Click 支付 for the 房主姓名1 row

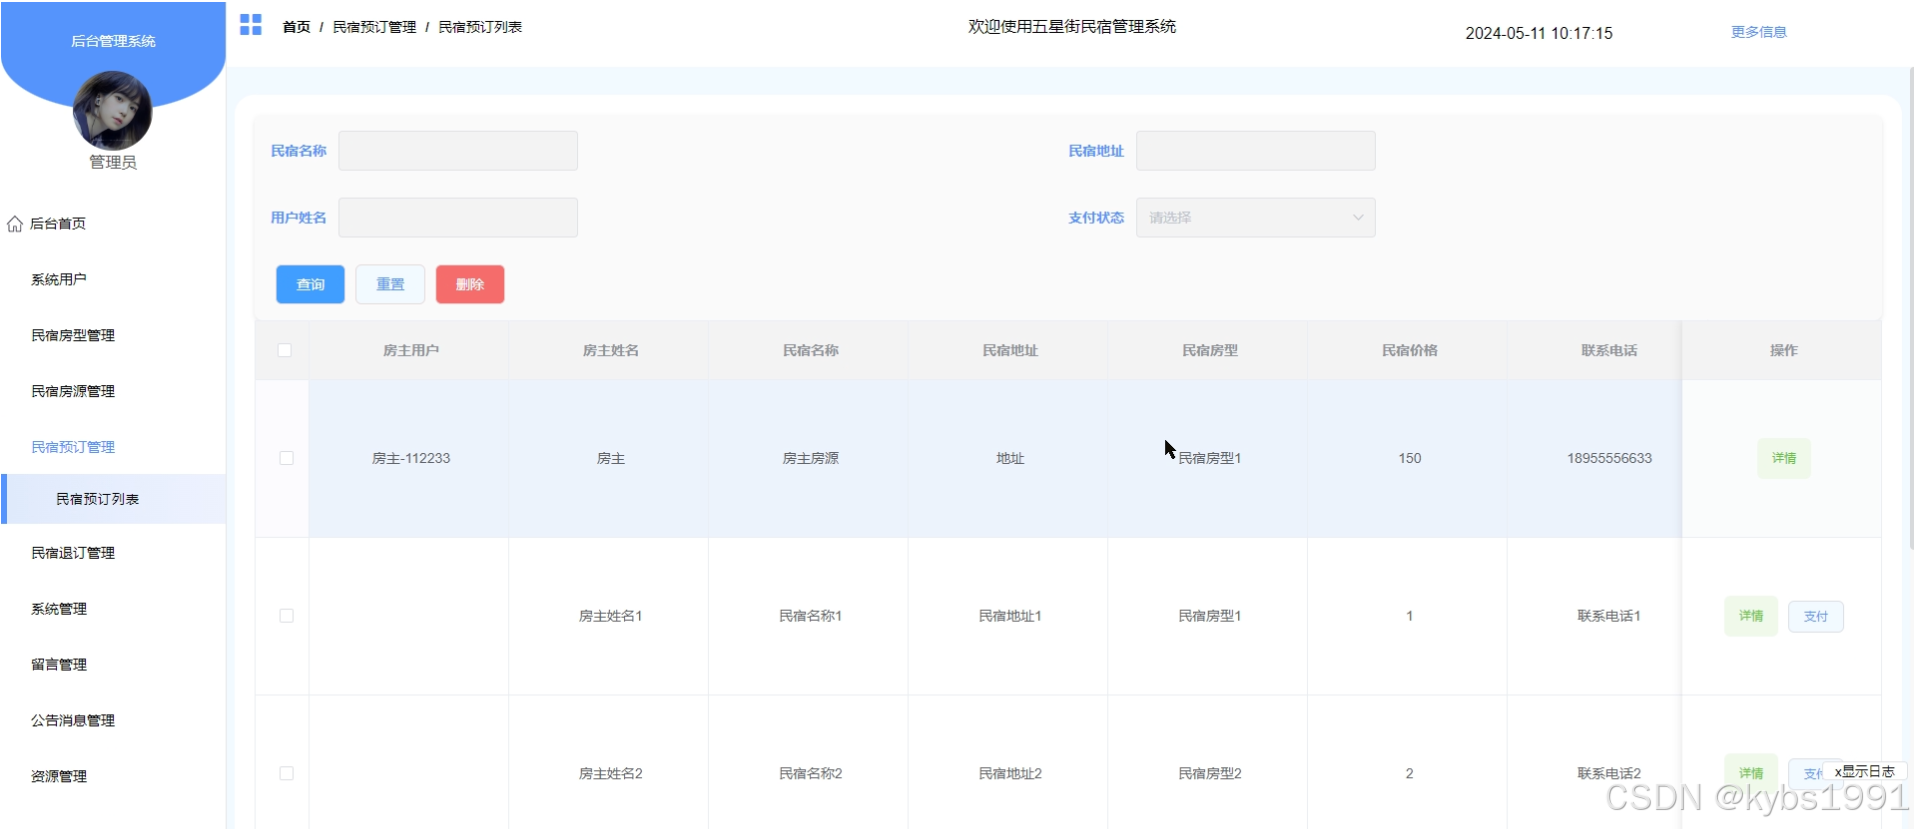(x=1816, y=617)
